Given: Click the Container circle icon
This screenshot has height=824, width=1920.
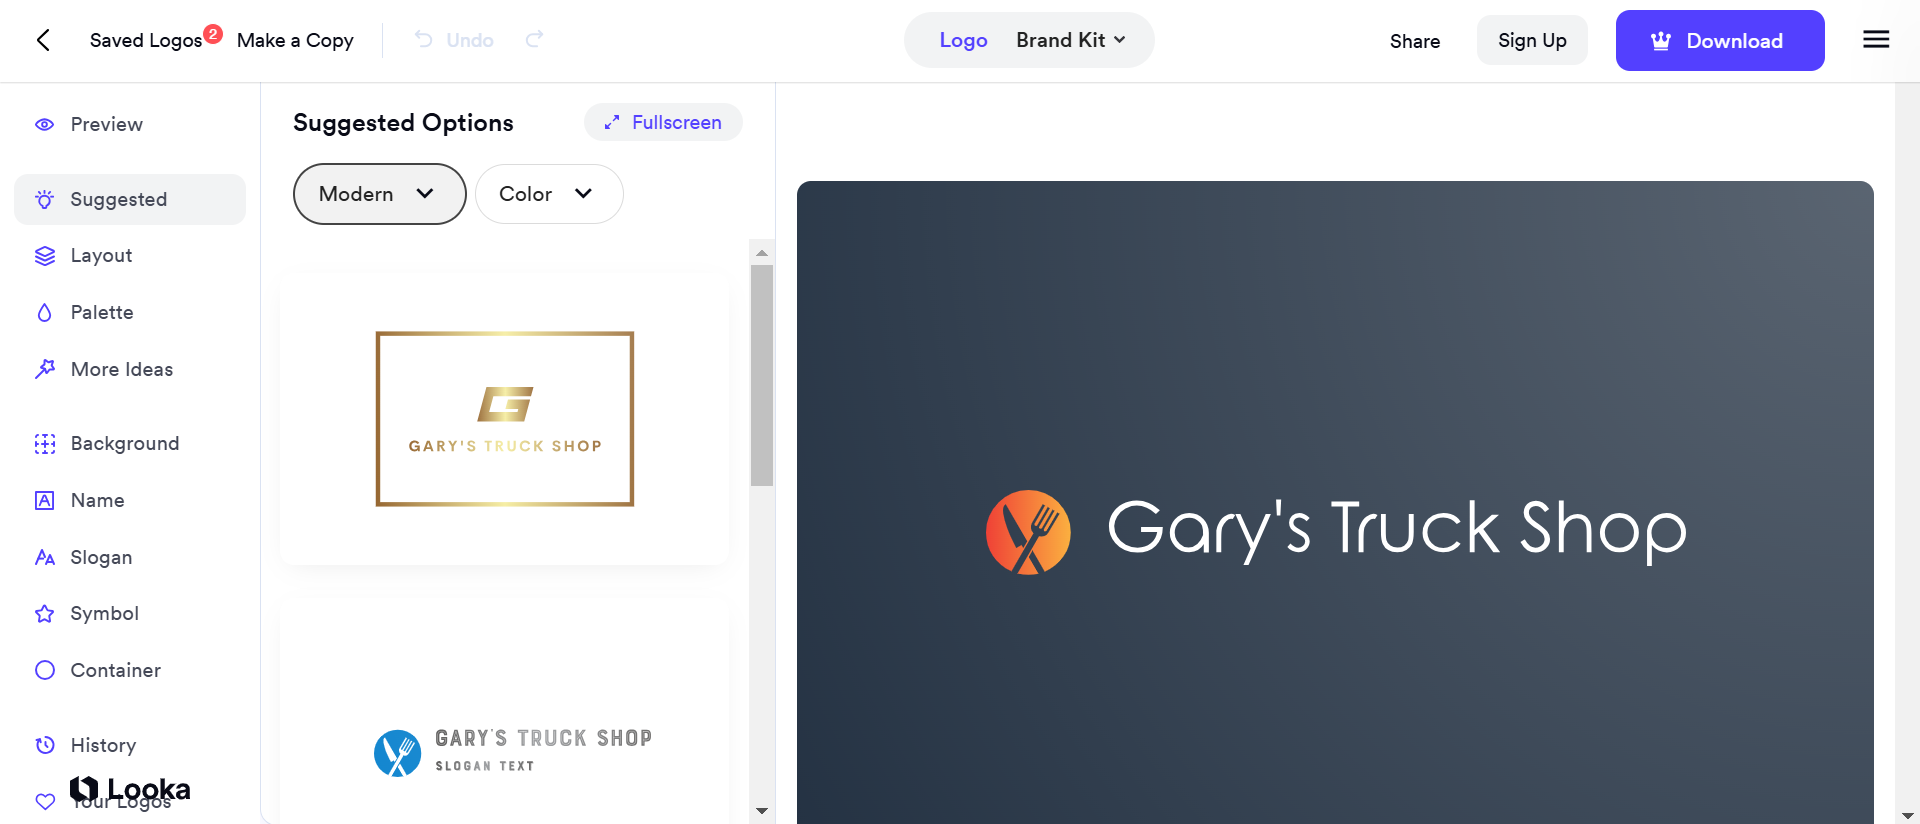Looking at the screenshot, I should pyautogui.click(x=45, y=670).
